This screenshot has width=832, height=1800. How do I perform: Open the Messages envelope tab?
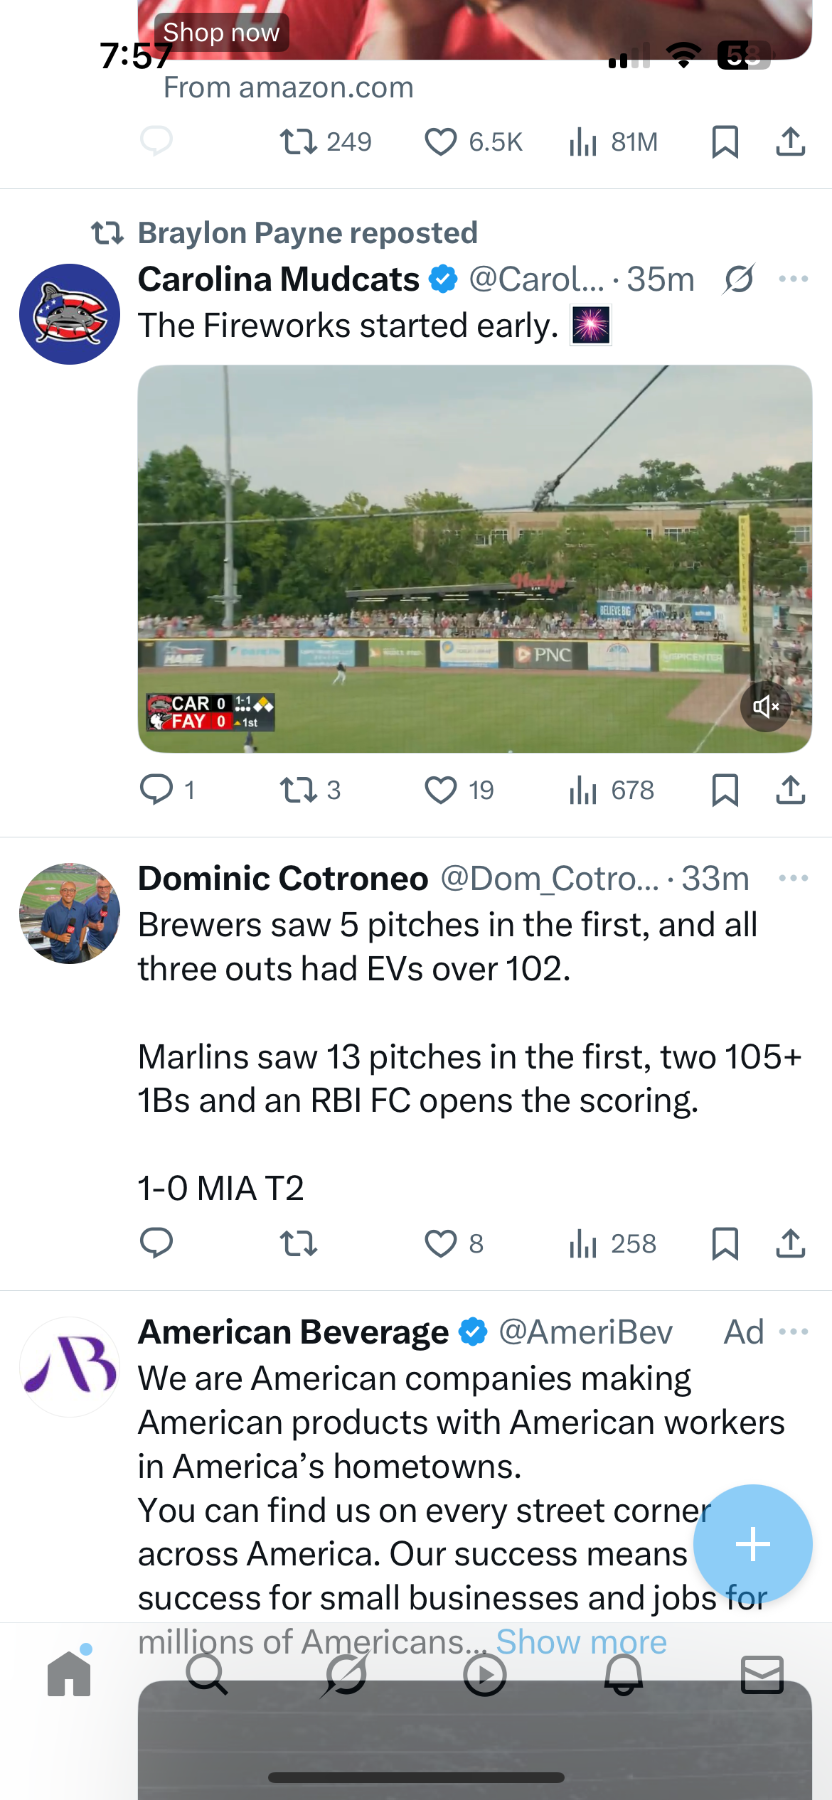762,1674
